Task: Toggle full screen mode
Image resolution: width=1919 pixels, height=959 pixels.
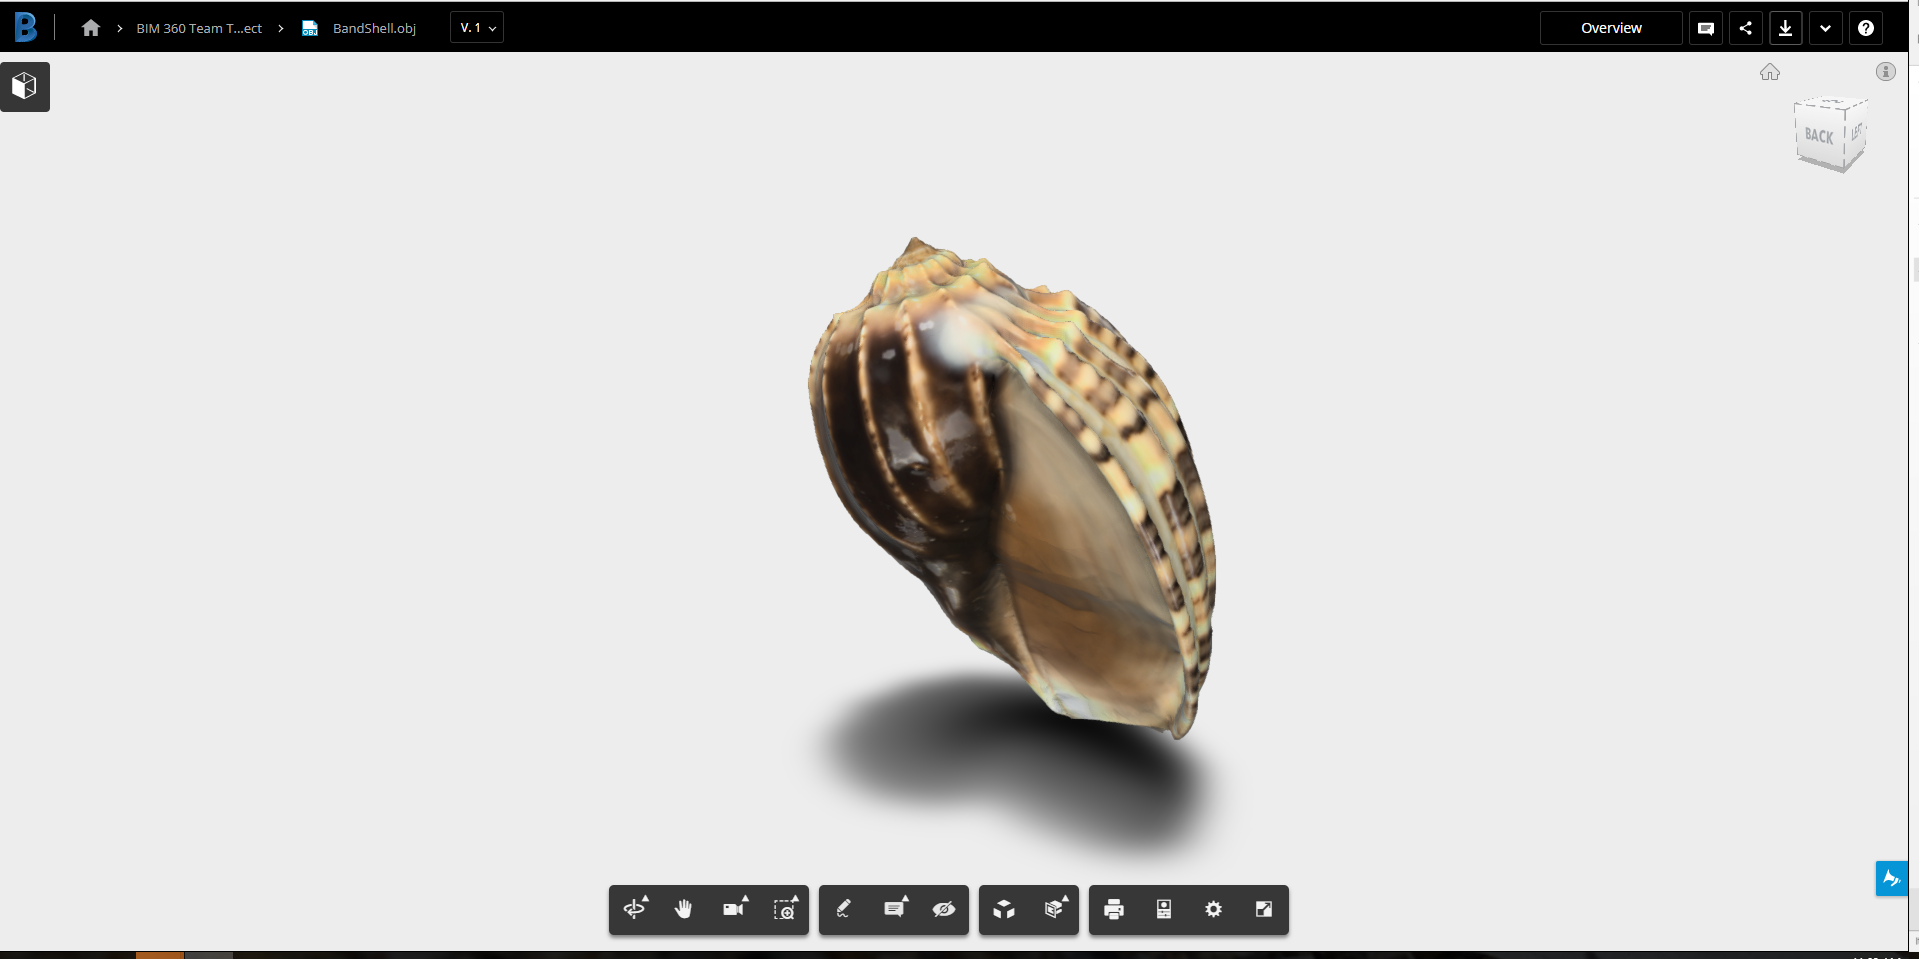Action: coord(1263,910)
